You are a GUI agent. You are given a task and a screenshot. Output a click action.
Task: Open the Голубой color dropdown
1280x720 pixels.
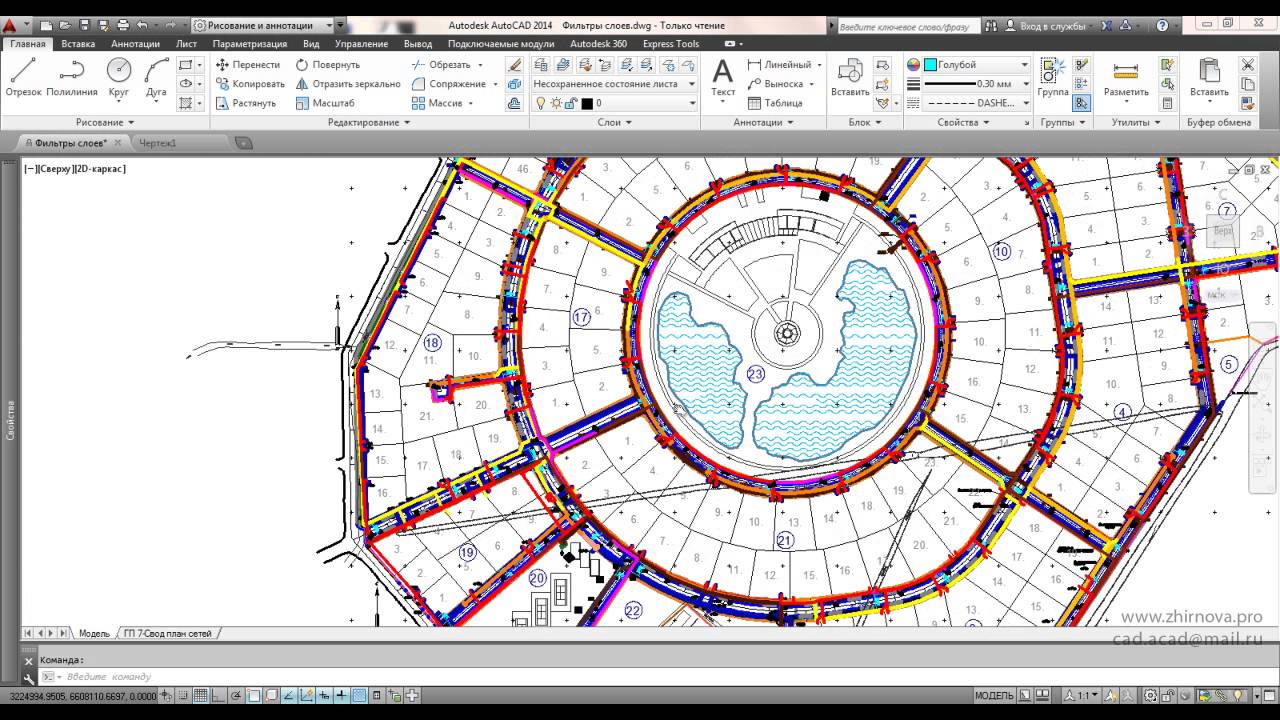click(977, 64)
